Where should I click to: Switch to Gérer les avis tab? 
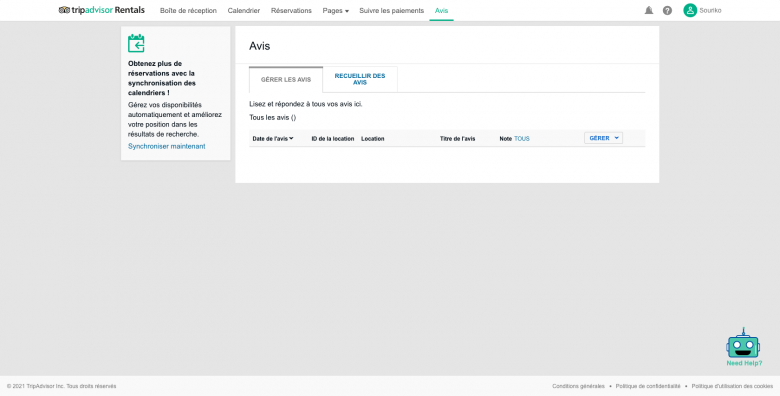pyautogui.click(x=286, y=80)
